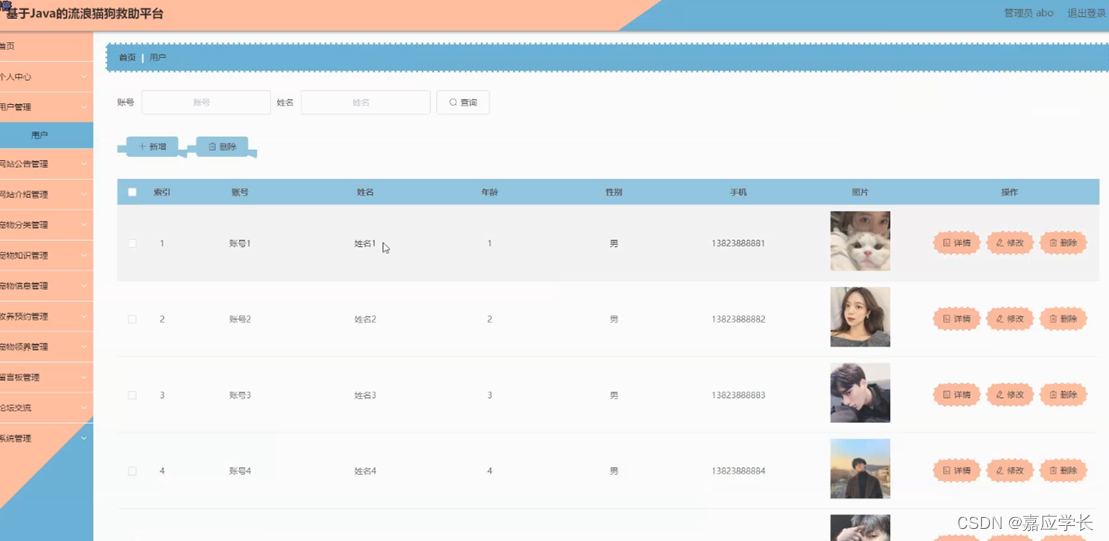
Task: Expand the 留言板管理 sidebar submenu
Action: [46, 377]
